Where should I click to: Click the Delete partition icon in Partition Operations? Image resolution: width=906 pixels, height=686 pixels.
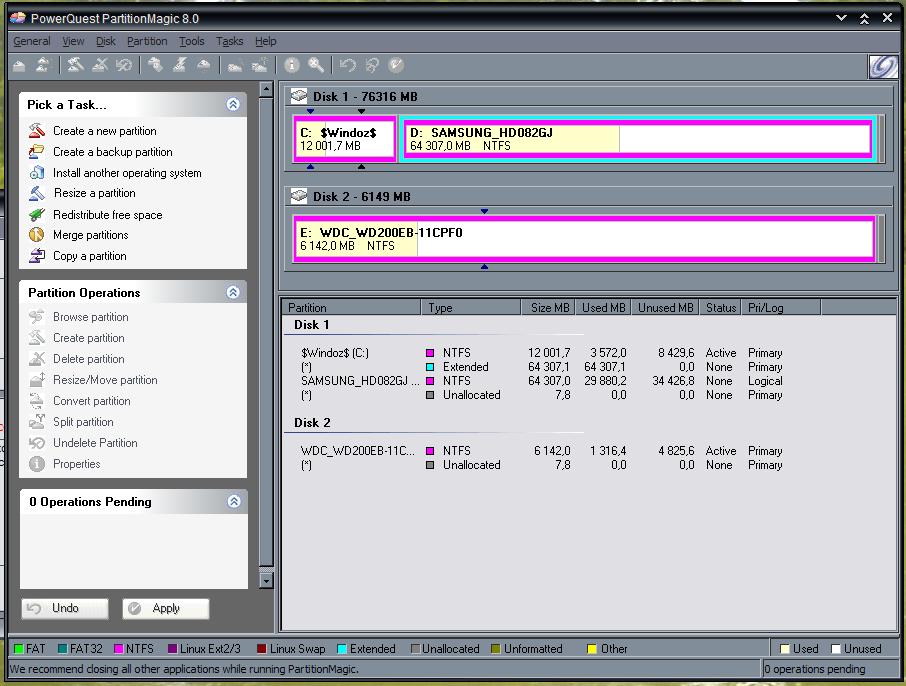(x=37, y=358)
